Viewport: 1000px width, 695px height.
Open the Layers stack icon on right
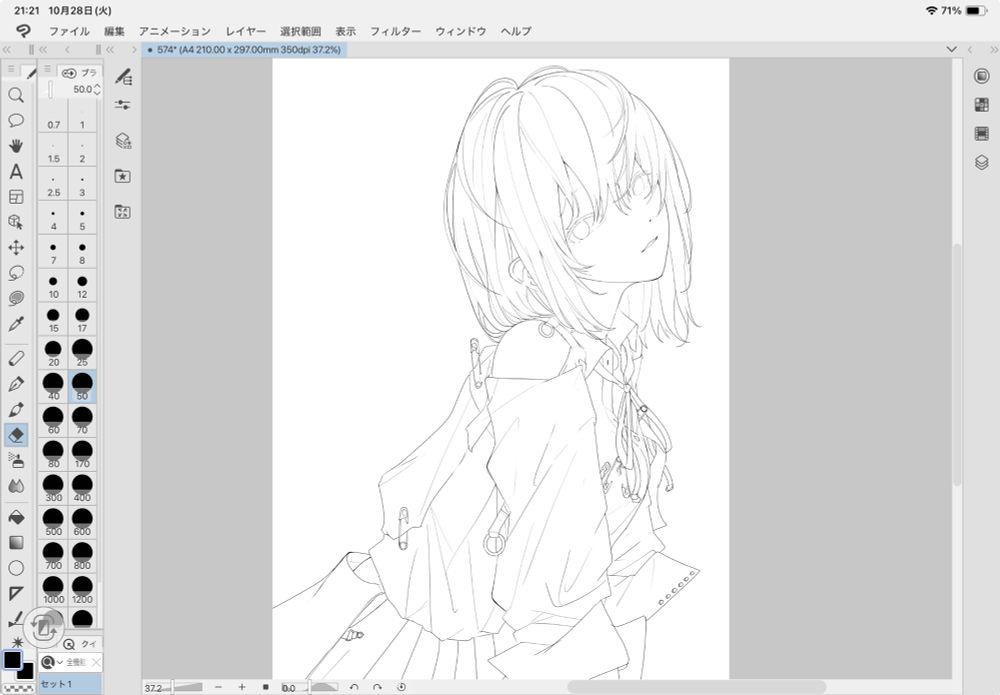[x=982, y=163]
